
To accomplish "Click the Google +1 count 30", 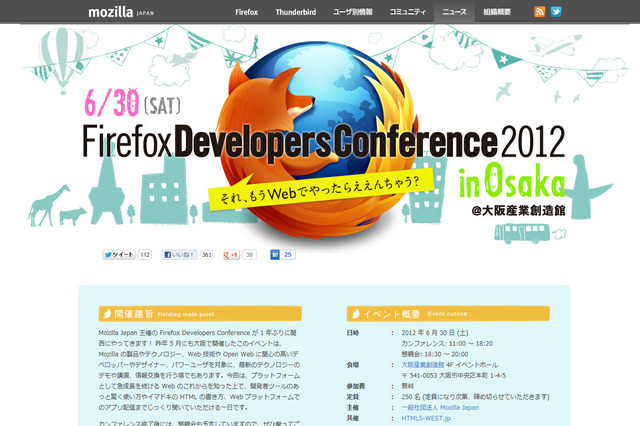I will pyautogui.click(x=249, y=255).
